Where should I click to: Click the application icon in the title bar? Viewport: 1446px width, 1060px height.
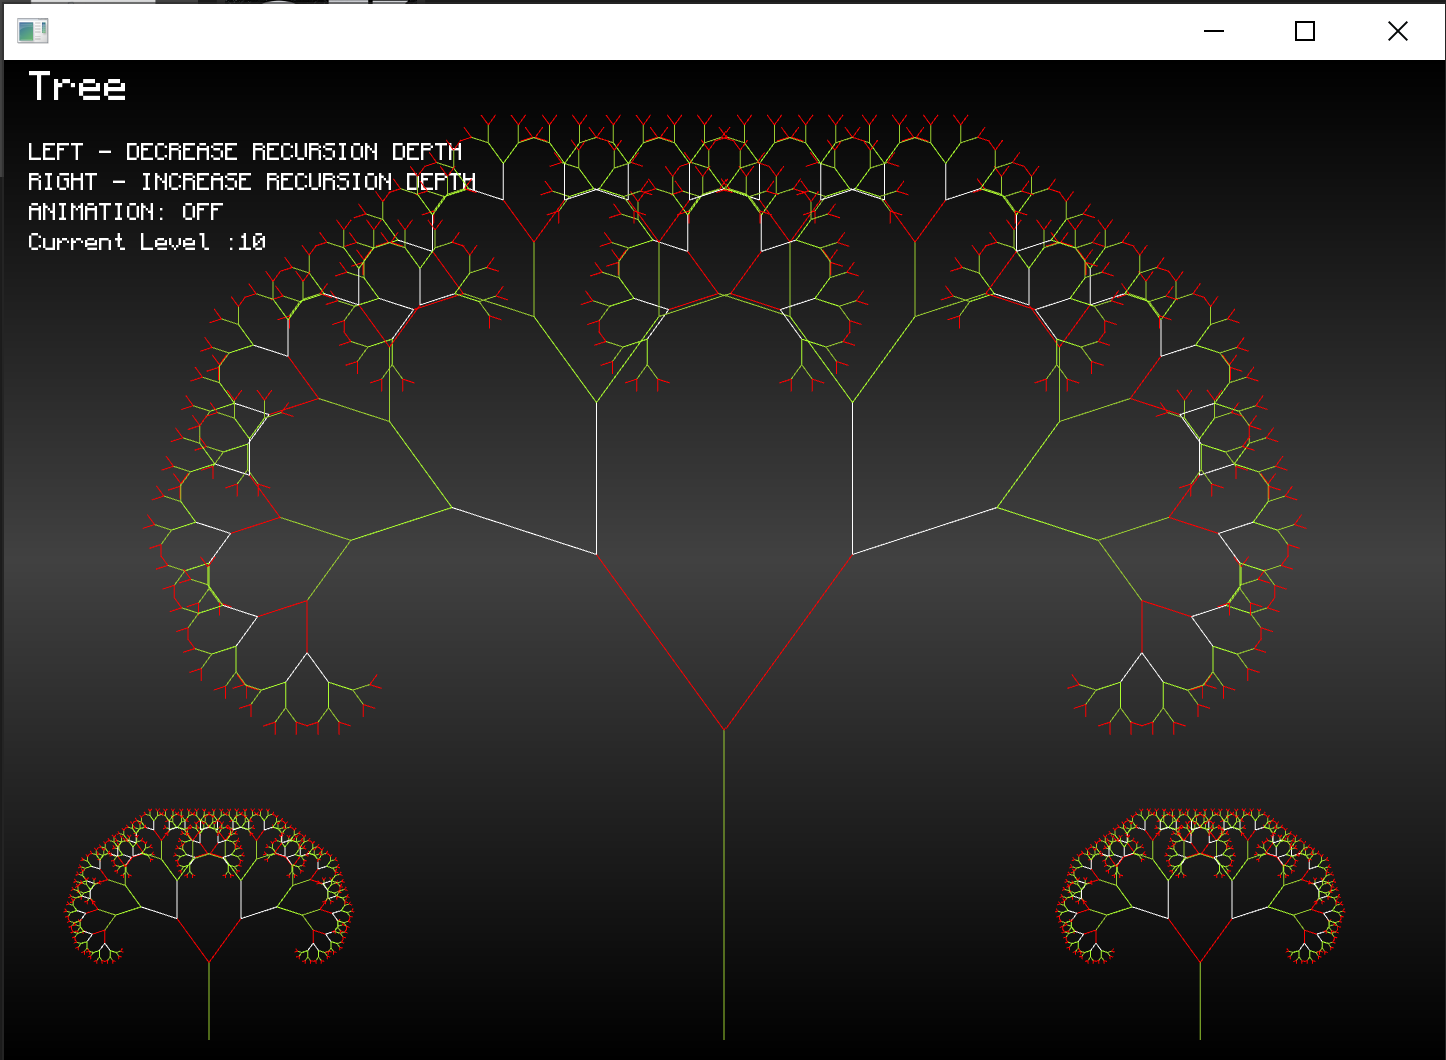[33, 31]
